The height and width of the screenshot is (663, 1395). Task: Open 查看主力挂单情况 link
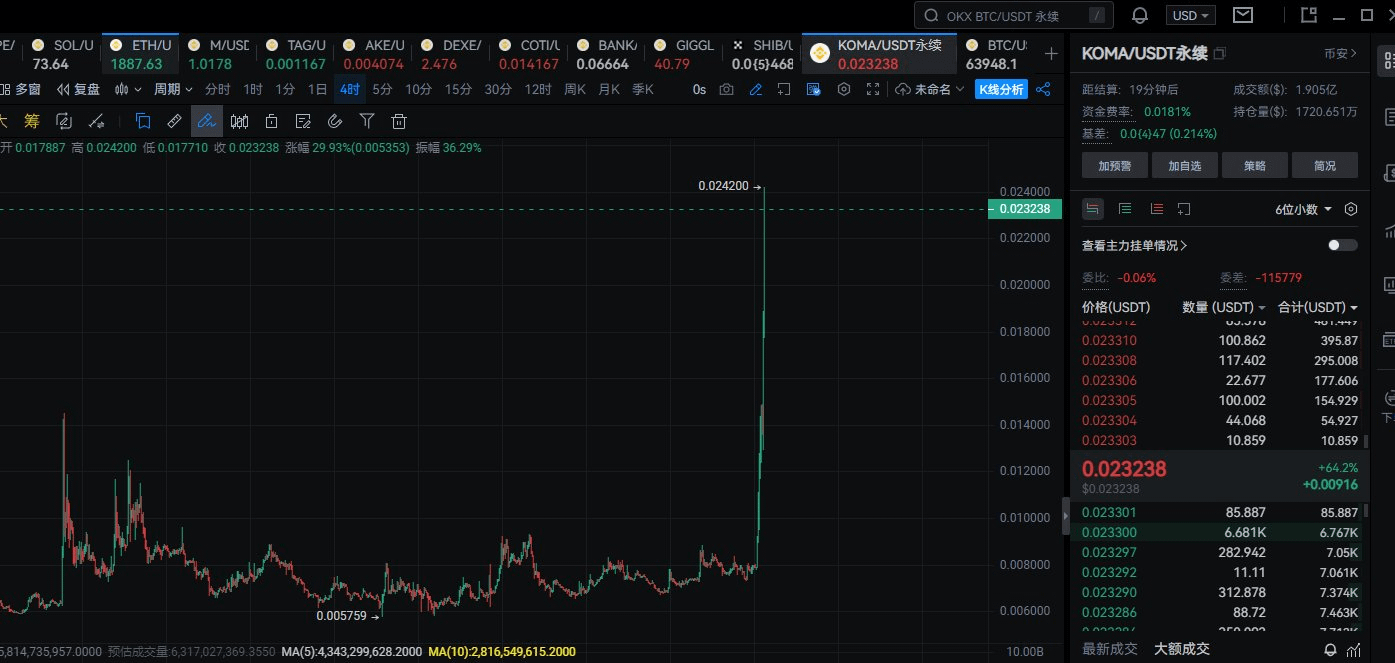click(x=1134, y=245)
